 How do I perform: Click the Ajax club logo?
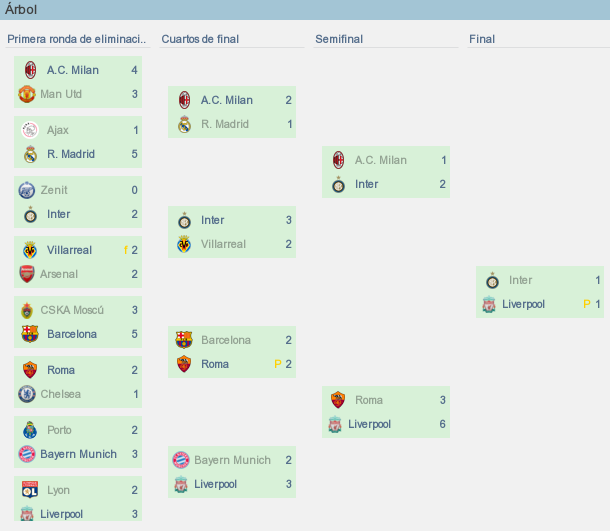tap(30, 130)
